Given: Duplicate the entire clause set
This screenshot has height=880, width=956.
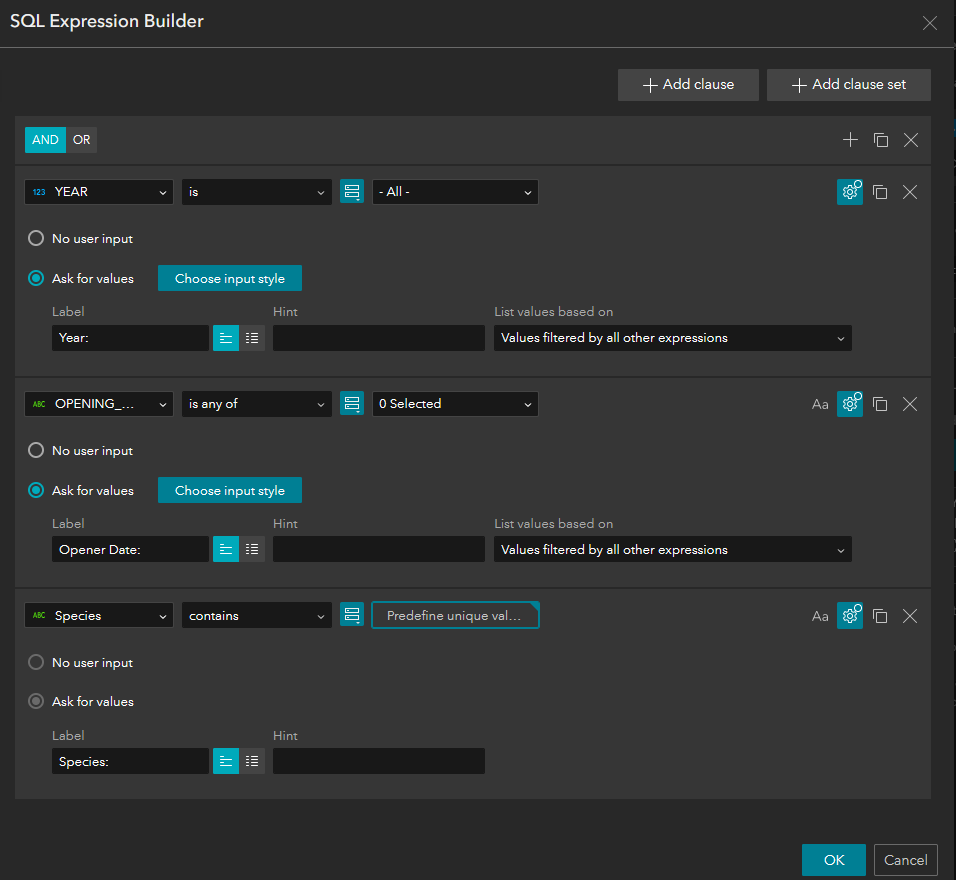Looking at the screenshot, I should tap(880, 140).
